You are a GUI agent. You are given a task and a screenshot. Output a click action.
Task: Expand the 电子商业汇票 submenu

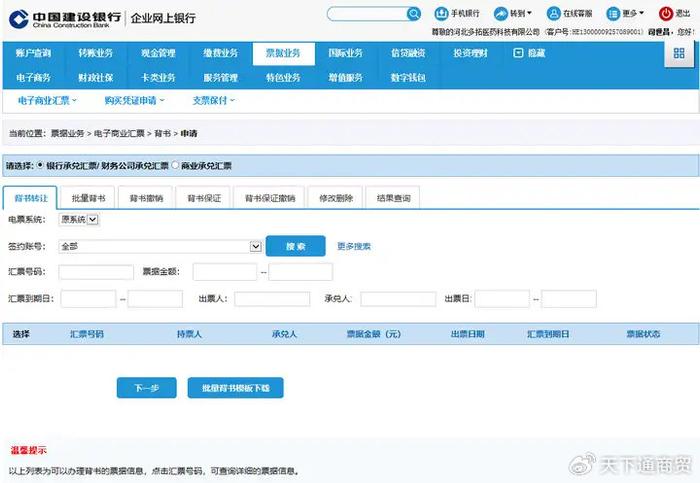point(47,100)
